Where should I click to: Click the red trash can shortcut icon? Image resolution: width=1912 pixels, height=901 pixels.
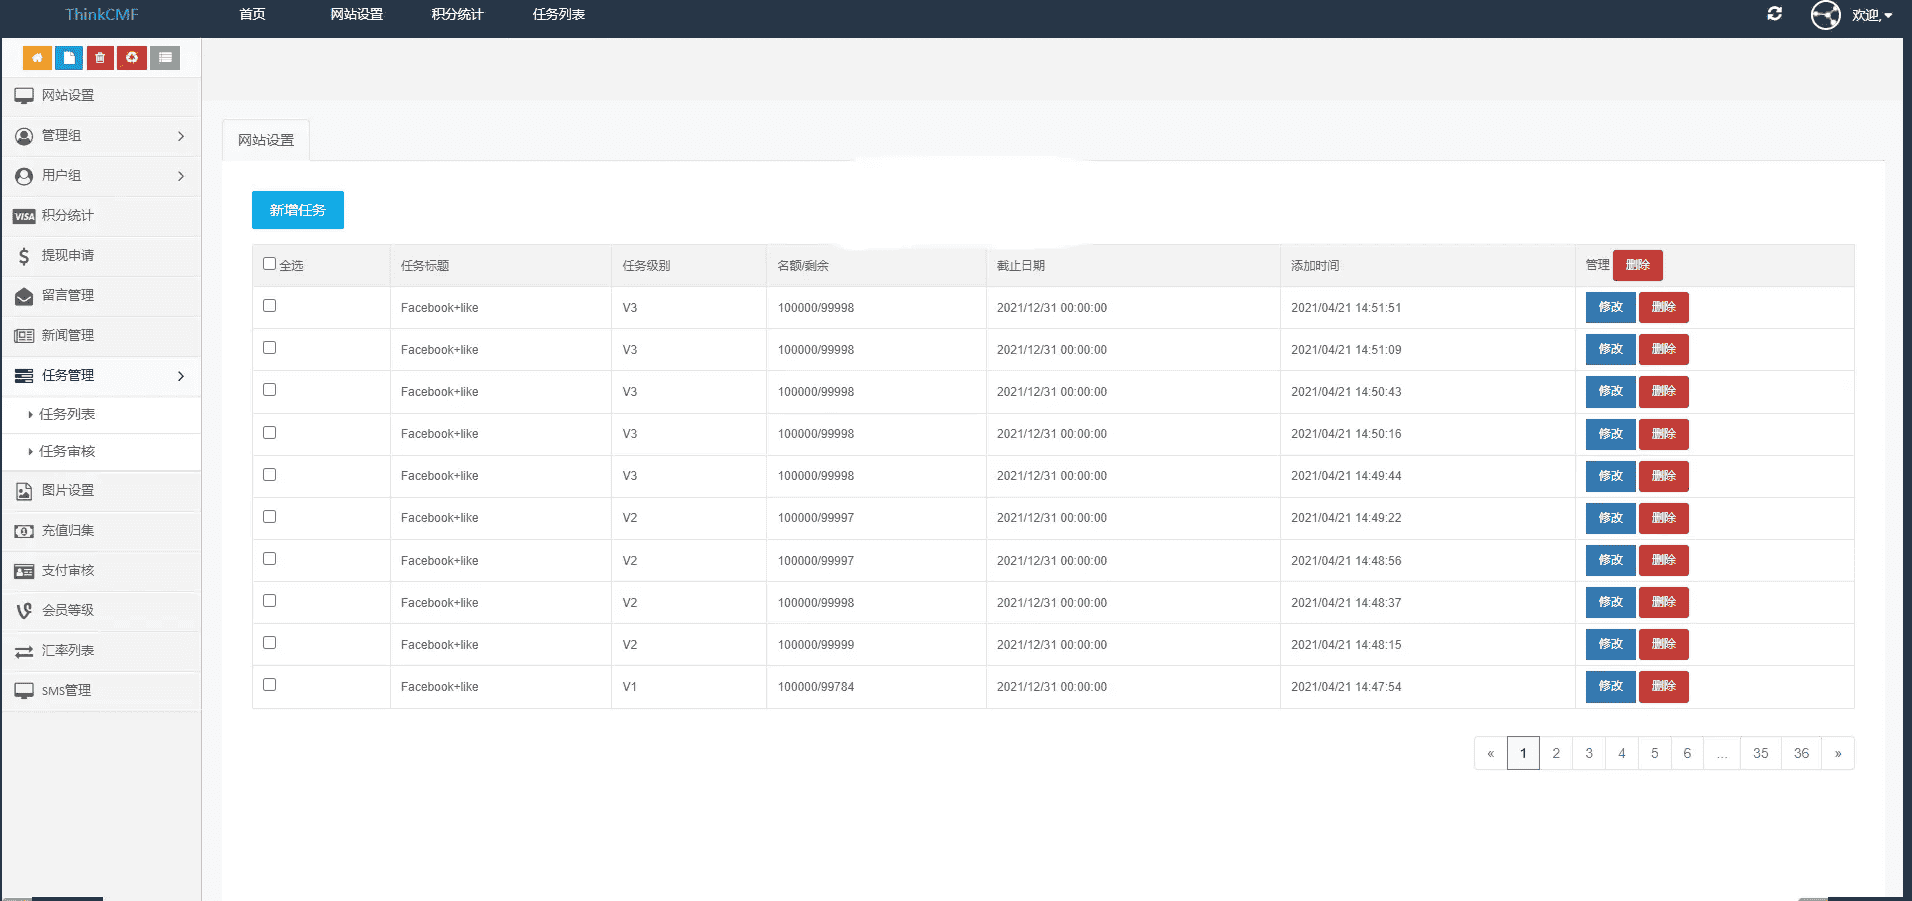pos(100,58)
